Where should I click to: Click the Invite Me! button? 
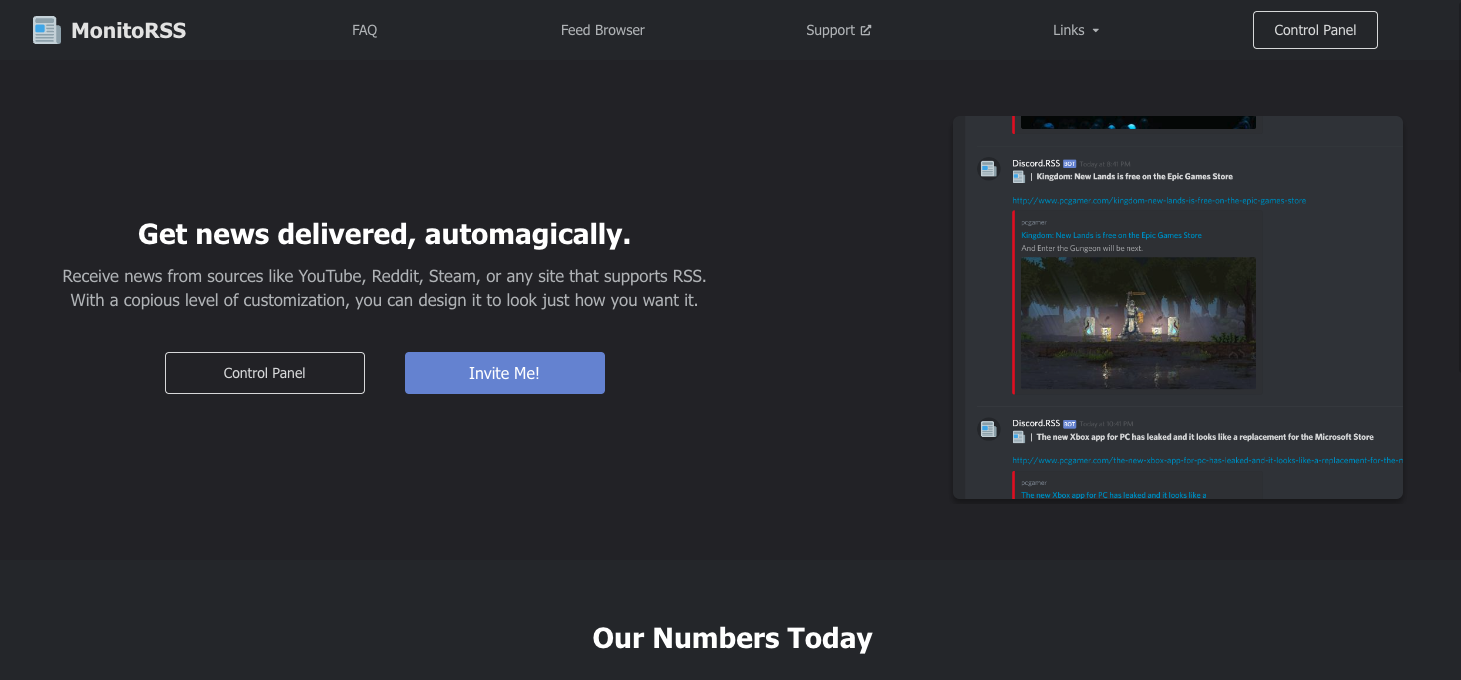(505, 373)
